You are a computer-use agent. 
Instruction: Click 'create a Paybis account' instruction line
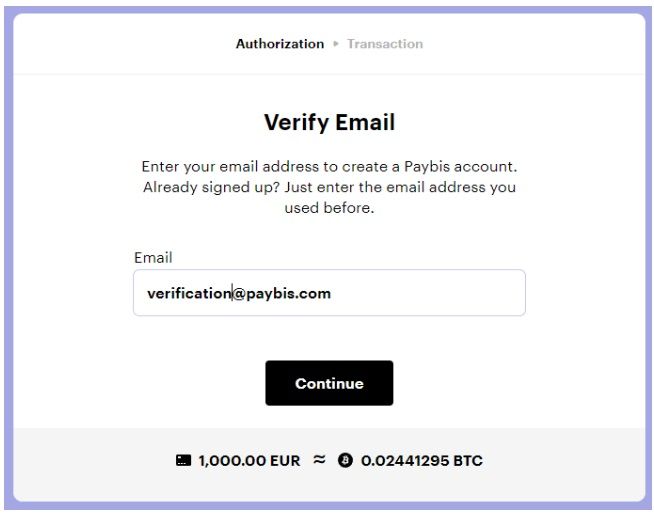coord(329,166)
